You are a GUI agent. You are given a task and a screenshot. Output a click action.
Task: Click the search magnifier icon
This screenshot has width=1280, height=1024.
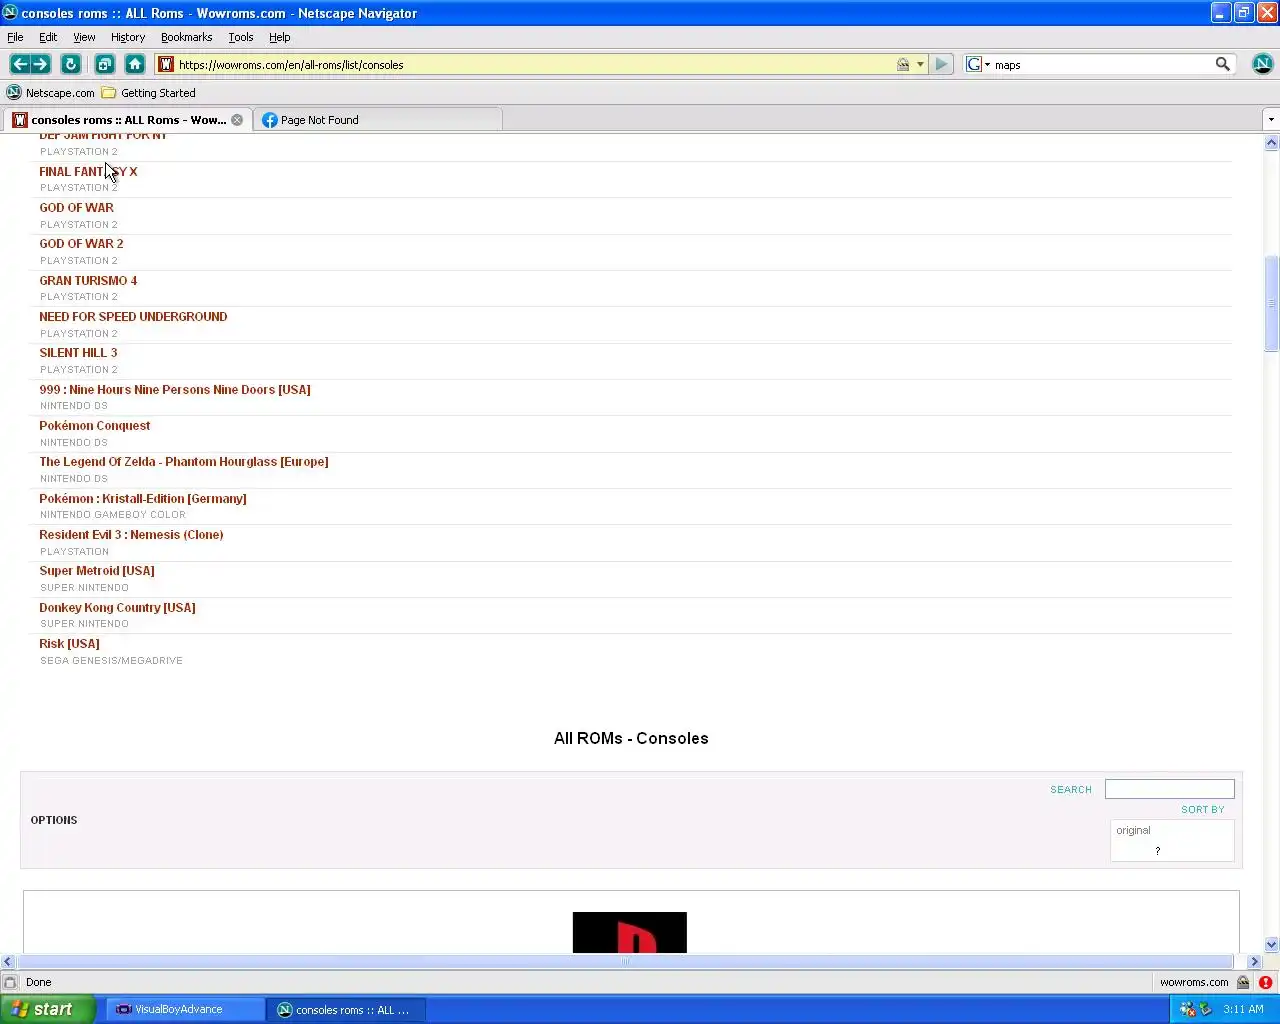[x=1222, y=64]
